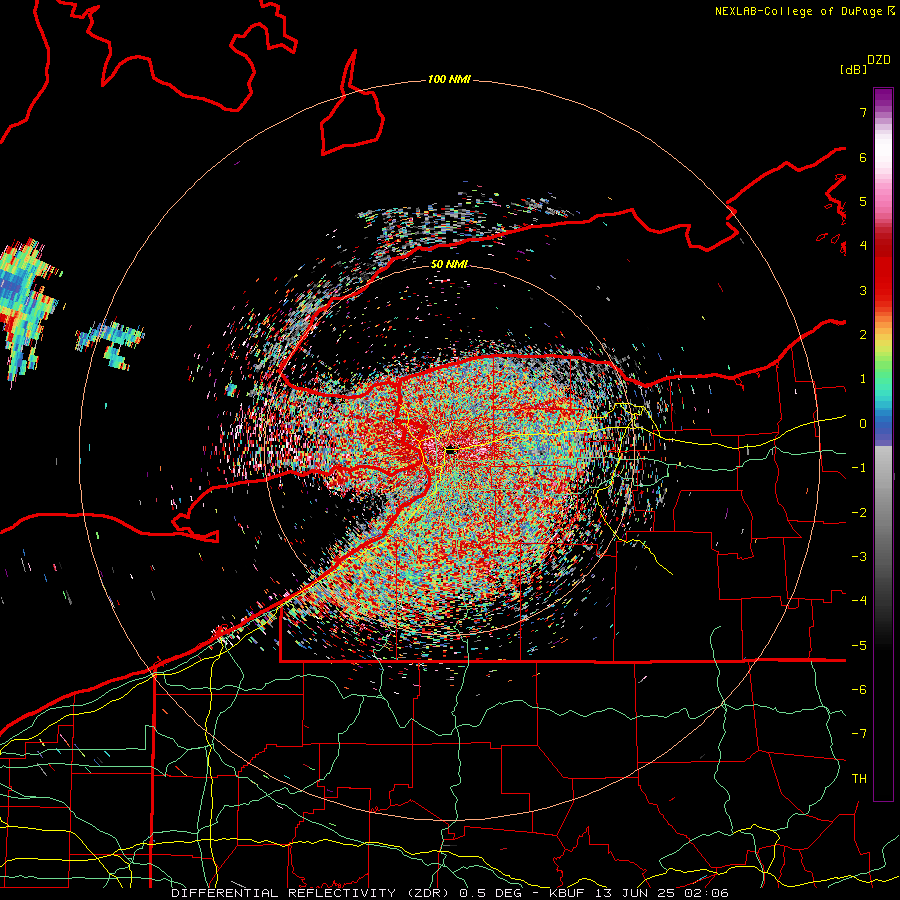Click the 0 scale value
This screenshot has width=900, height=900.
863,424
